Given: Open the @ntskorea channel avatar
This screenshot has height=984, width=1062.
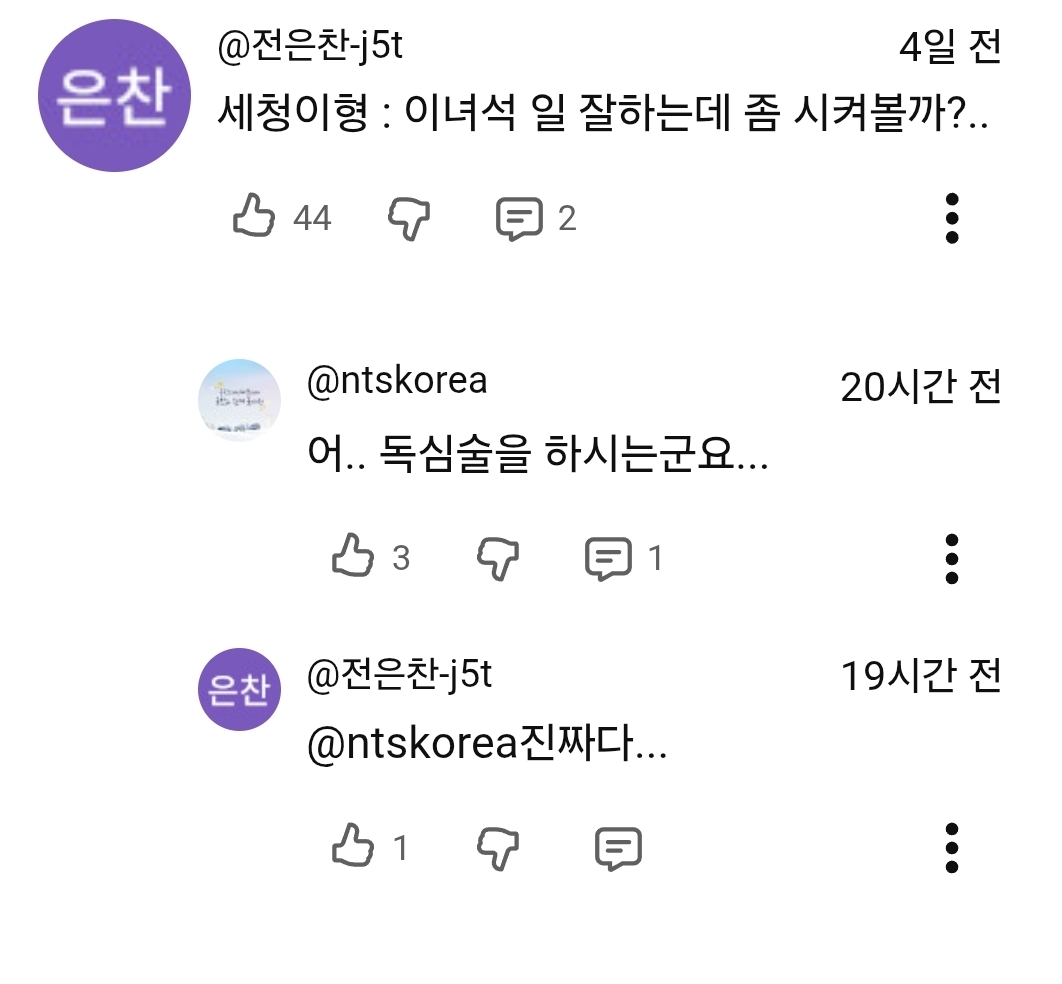Looking at the screenshot, I should (240, 400).
